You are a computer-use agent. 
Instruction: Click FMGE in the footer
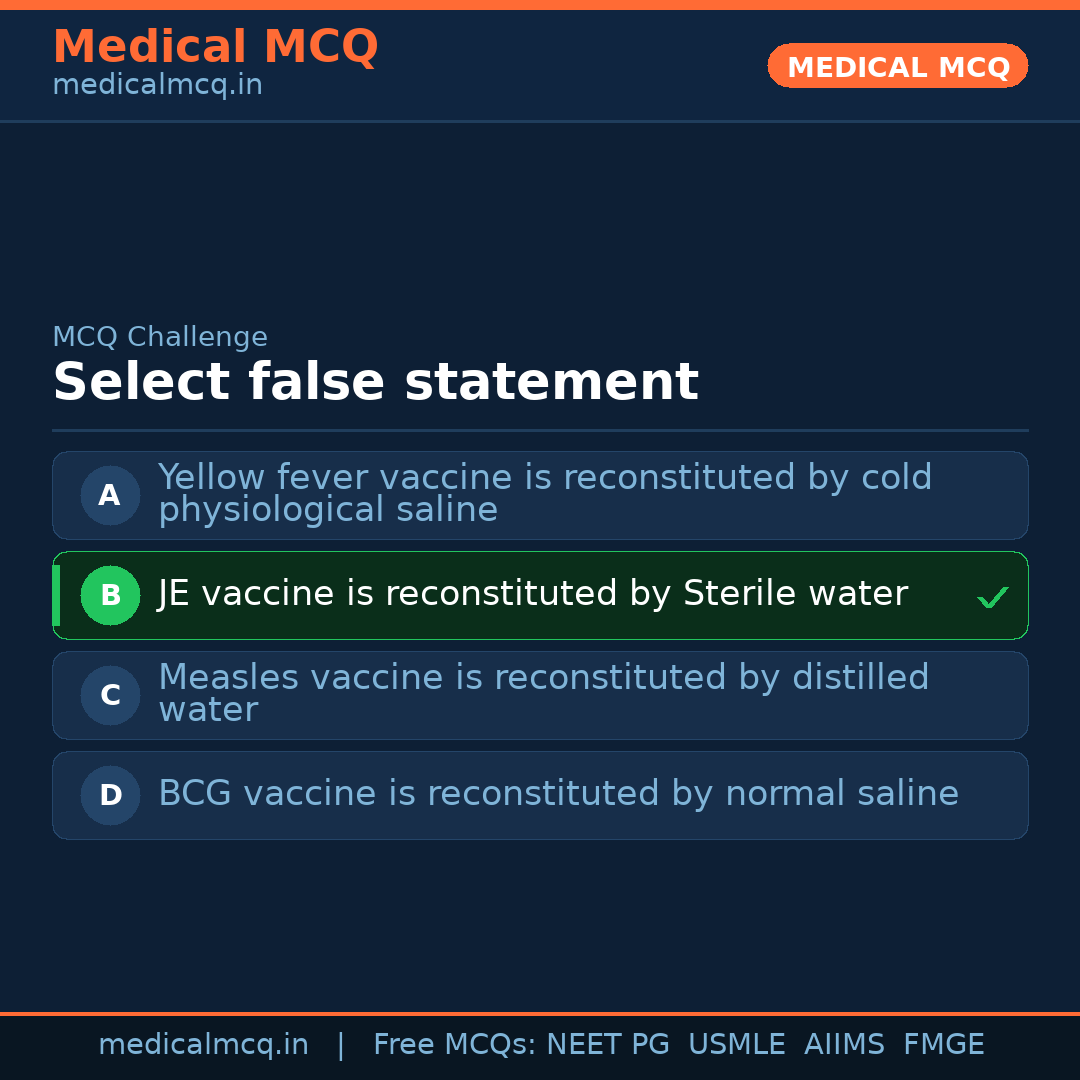point(943,1045)
